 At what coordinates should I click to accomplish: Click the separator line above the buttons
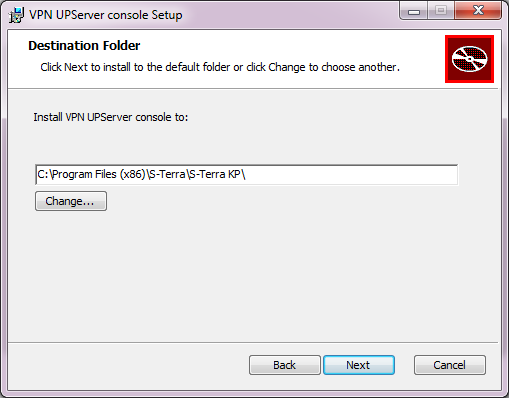coord(253,342)
